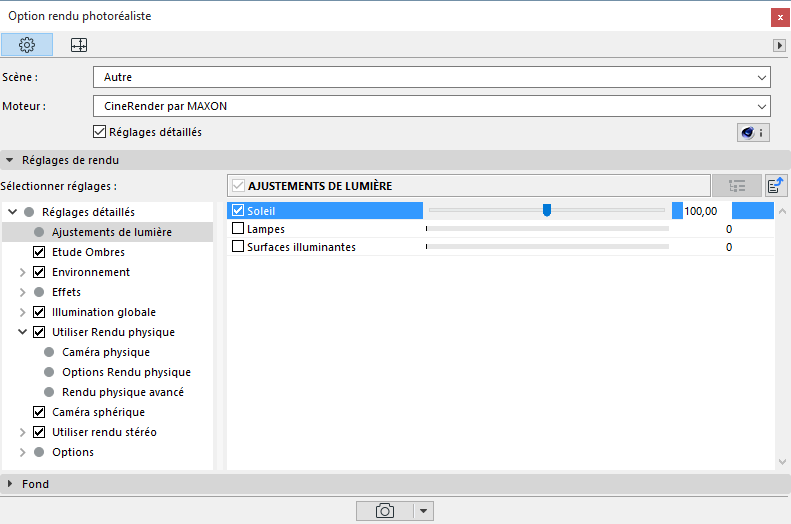Click the list view icon beside Ajustements header
The image size is (791, 524).
point(737,186)
